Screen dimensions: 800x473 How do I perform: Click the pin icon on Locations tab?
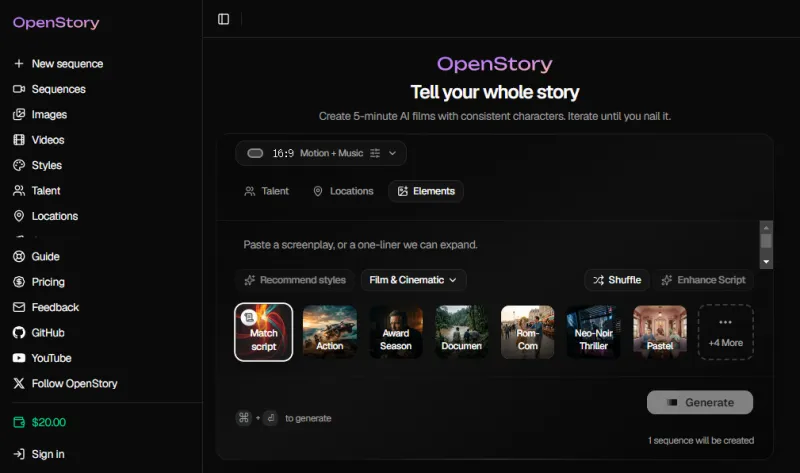[x=317, y=191]
